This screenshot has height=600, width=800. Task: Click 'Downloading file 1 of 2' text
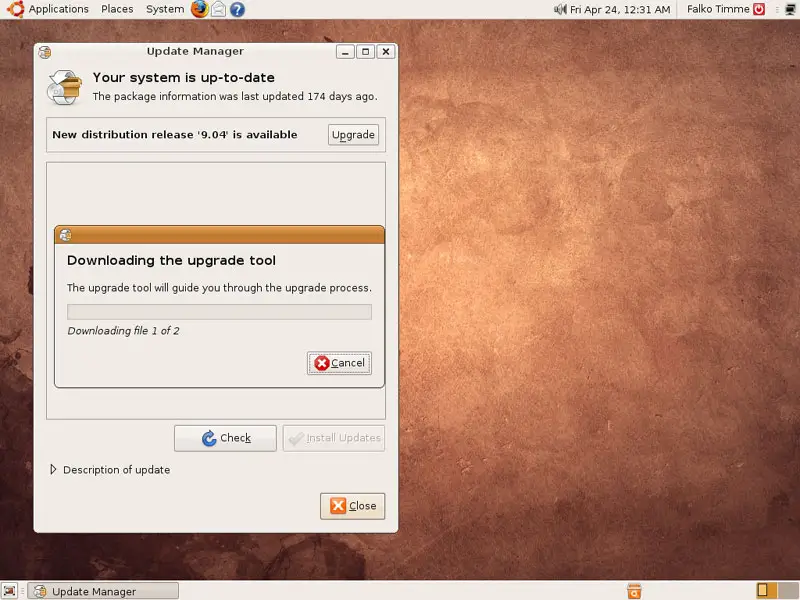pyautogui.click(x=123, y=331)
